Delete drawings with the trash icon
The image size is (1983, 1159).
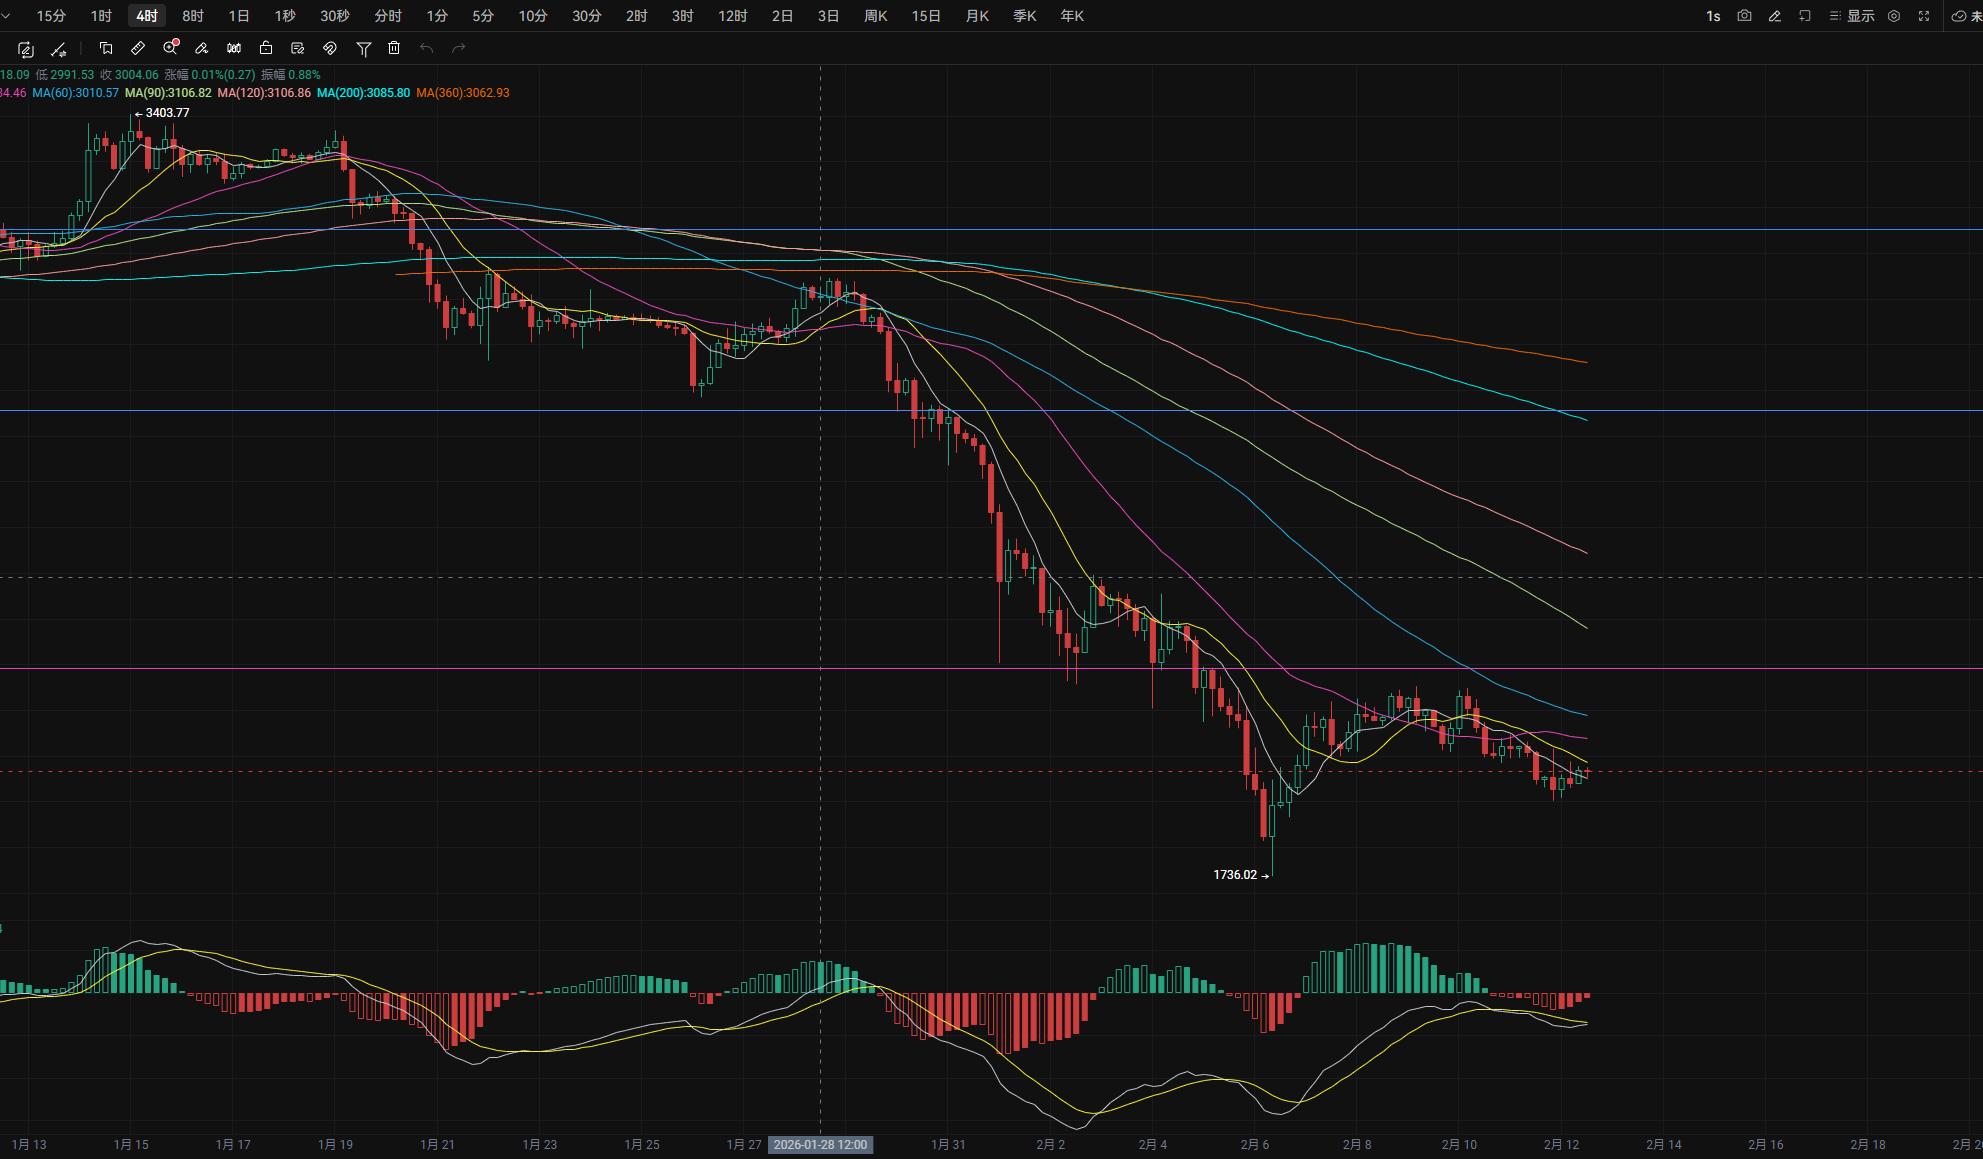coord(394,48)
